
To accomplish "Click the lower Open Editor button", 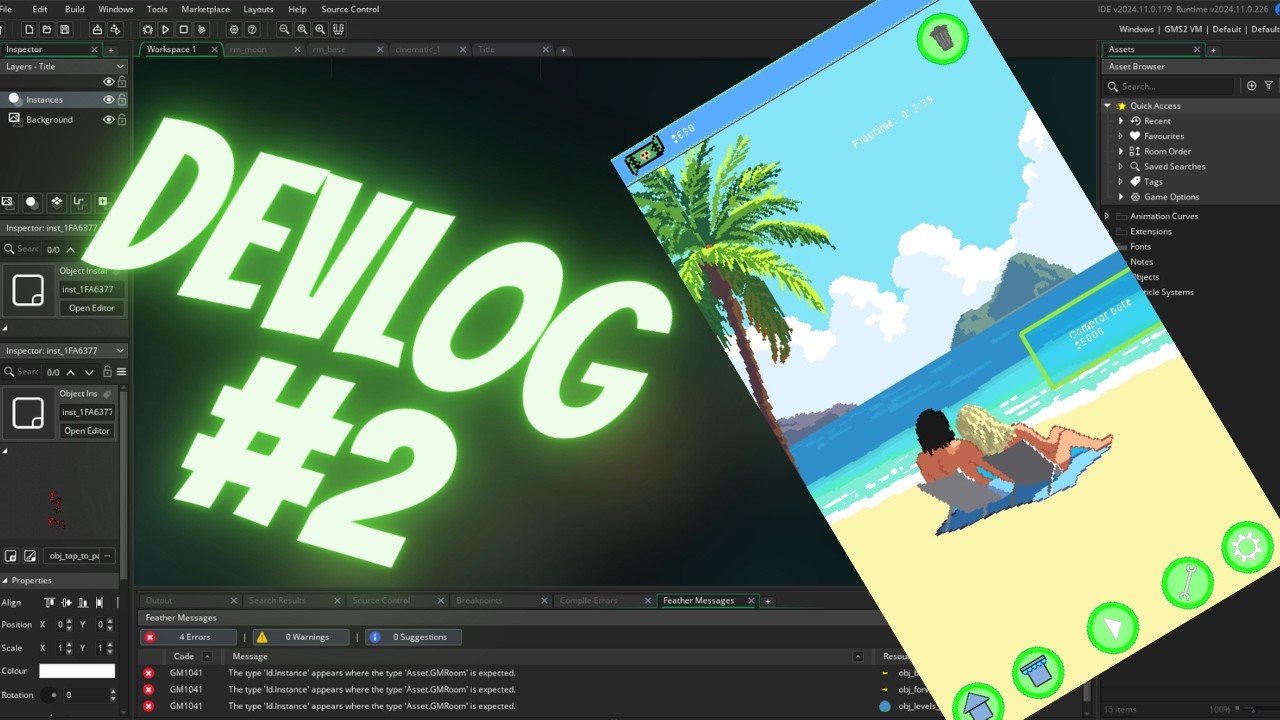I will click(x=87, y=431).
